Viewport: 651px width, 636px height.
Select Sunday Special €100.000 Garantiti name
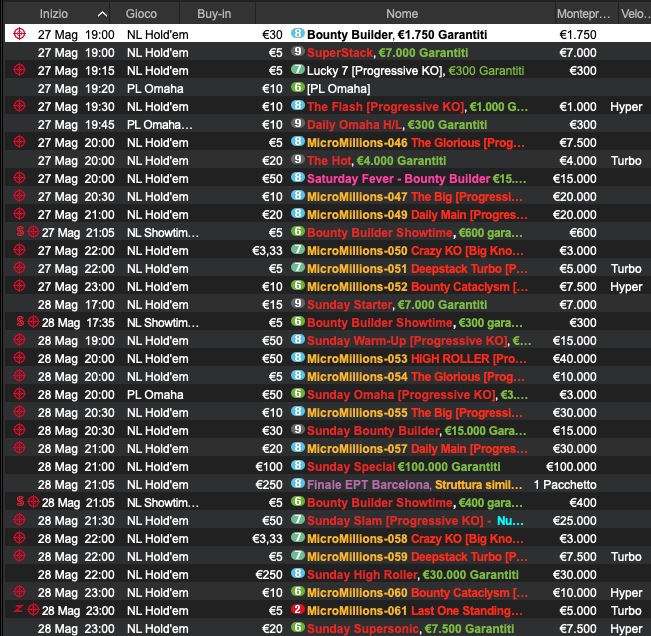pos(404,467)
